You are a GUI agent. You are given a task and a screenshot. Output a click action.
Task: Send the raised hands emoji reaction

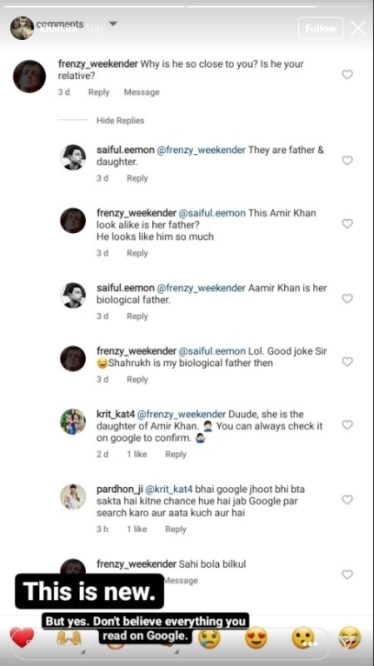(69, 638)
